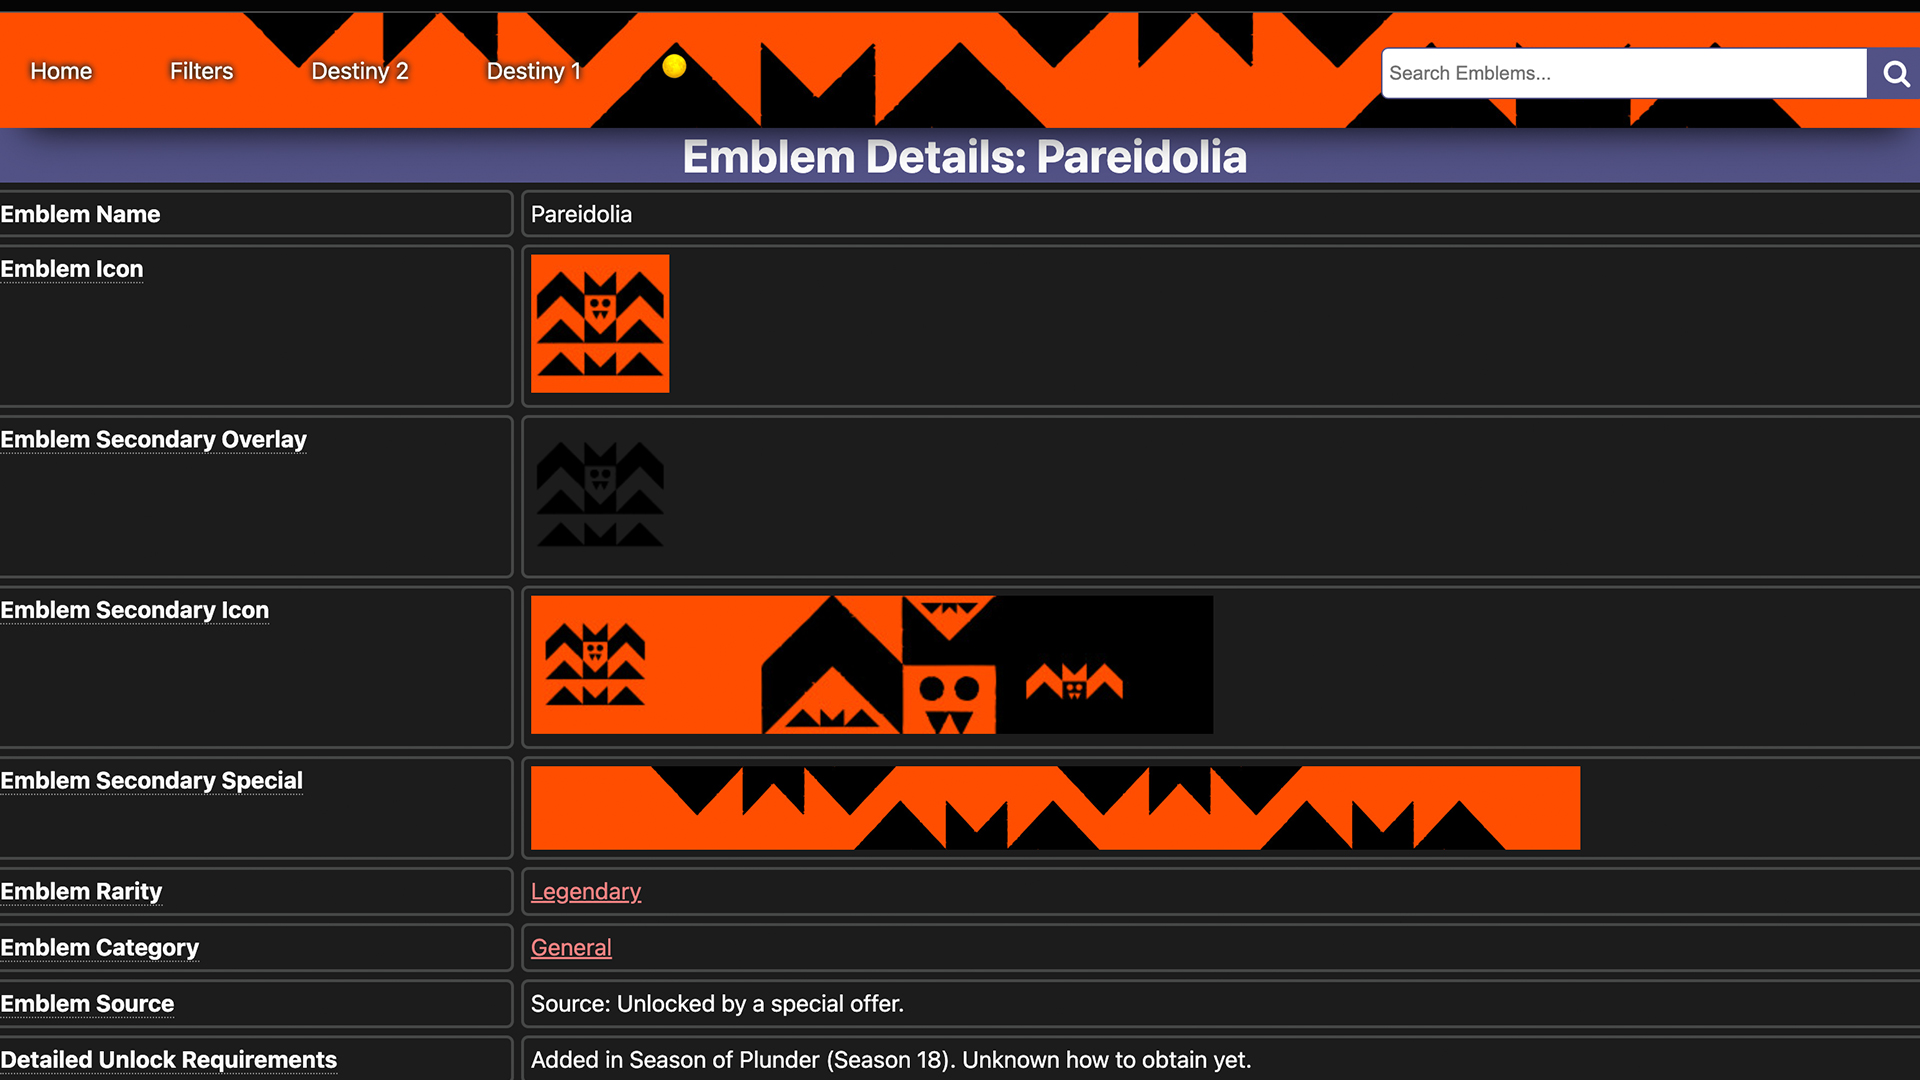This screenshot has width=1920, height=1080.
Task: Click the Detailed Unlock Requirements label
Action: pyautogui.click(x=168, y=1059)
